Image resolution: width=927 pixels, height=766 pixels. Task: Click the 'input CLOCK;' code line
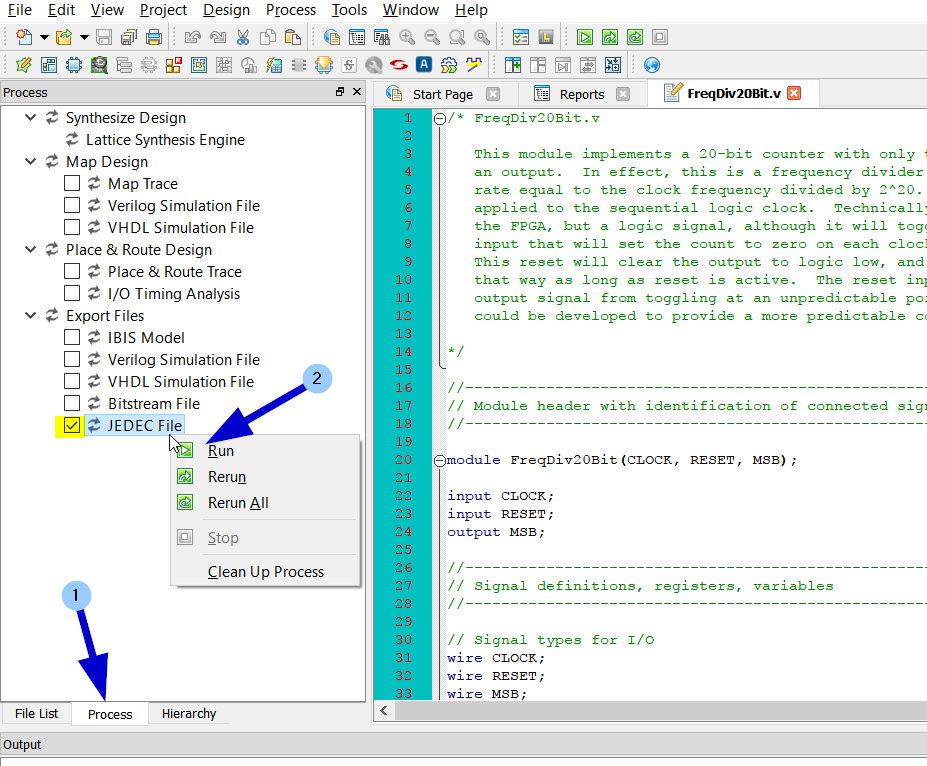[500, 496]
